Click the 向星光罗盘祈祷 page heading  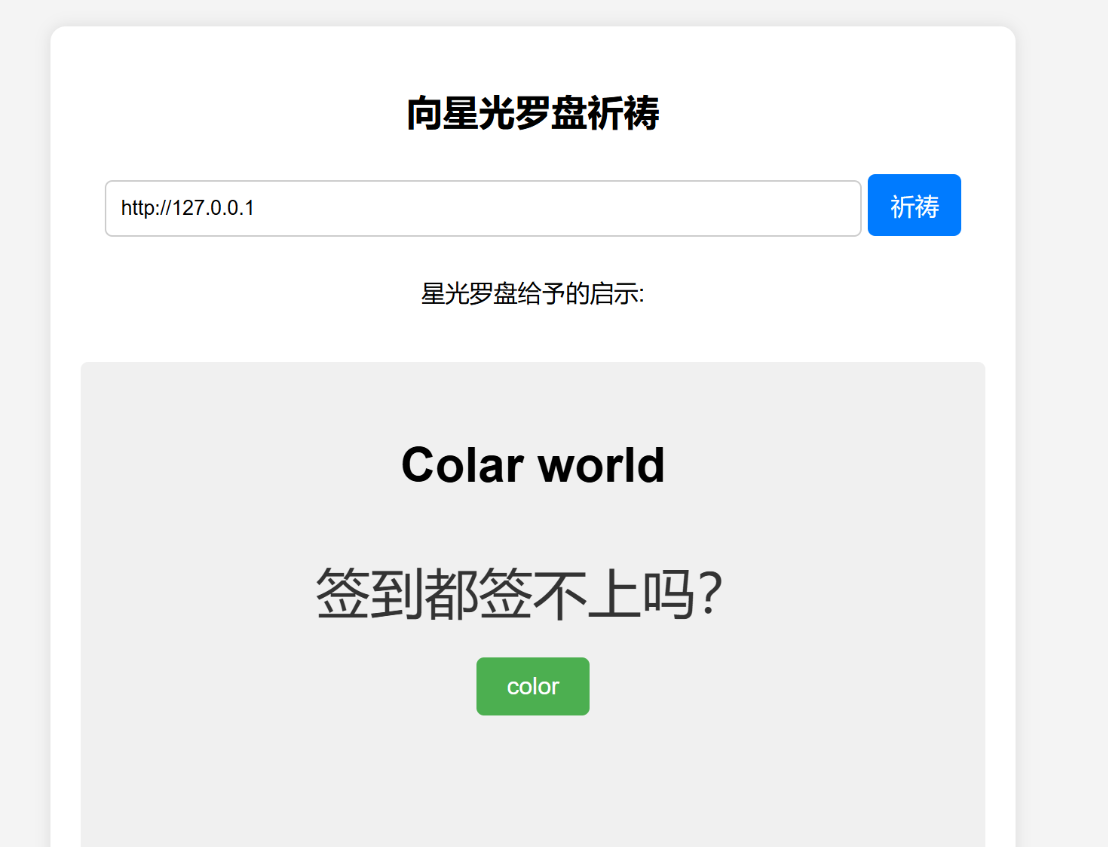click(x=532, y=114)
